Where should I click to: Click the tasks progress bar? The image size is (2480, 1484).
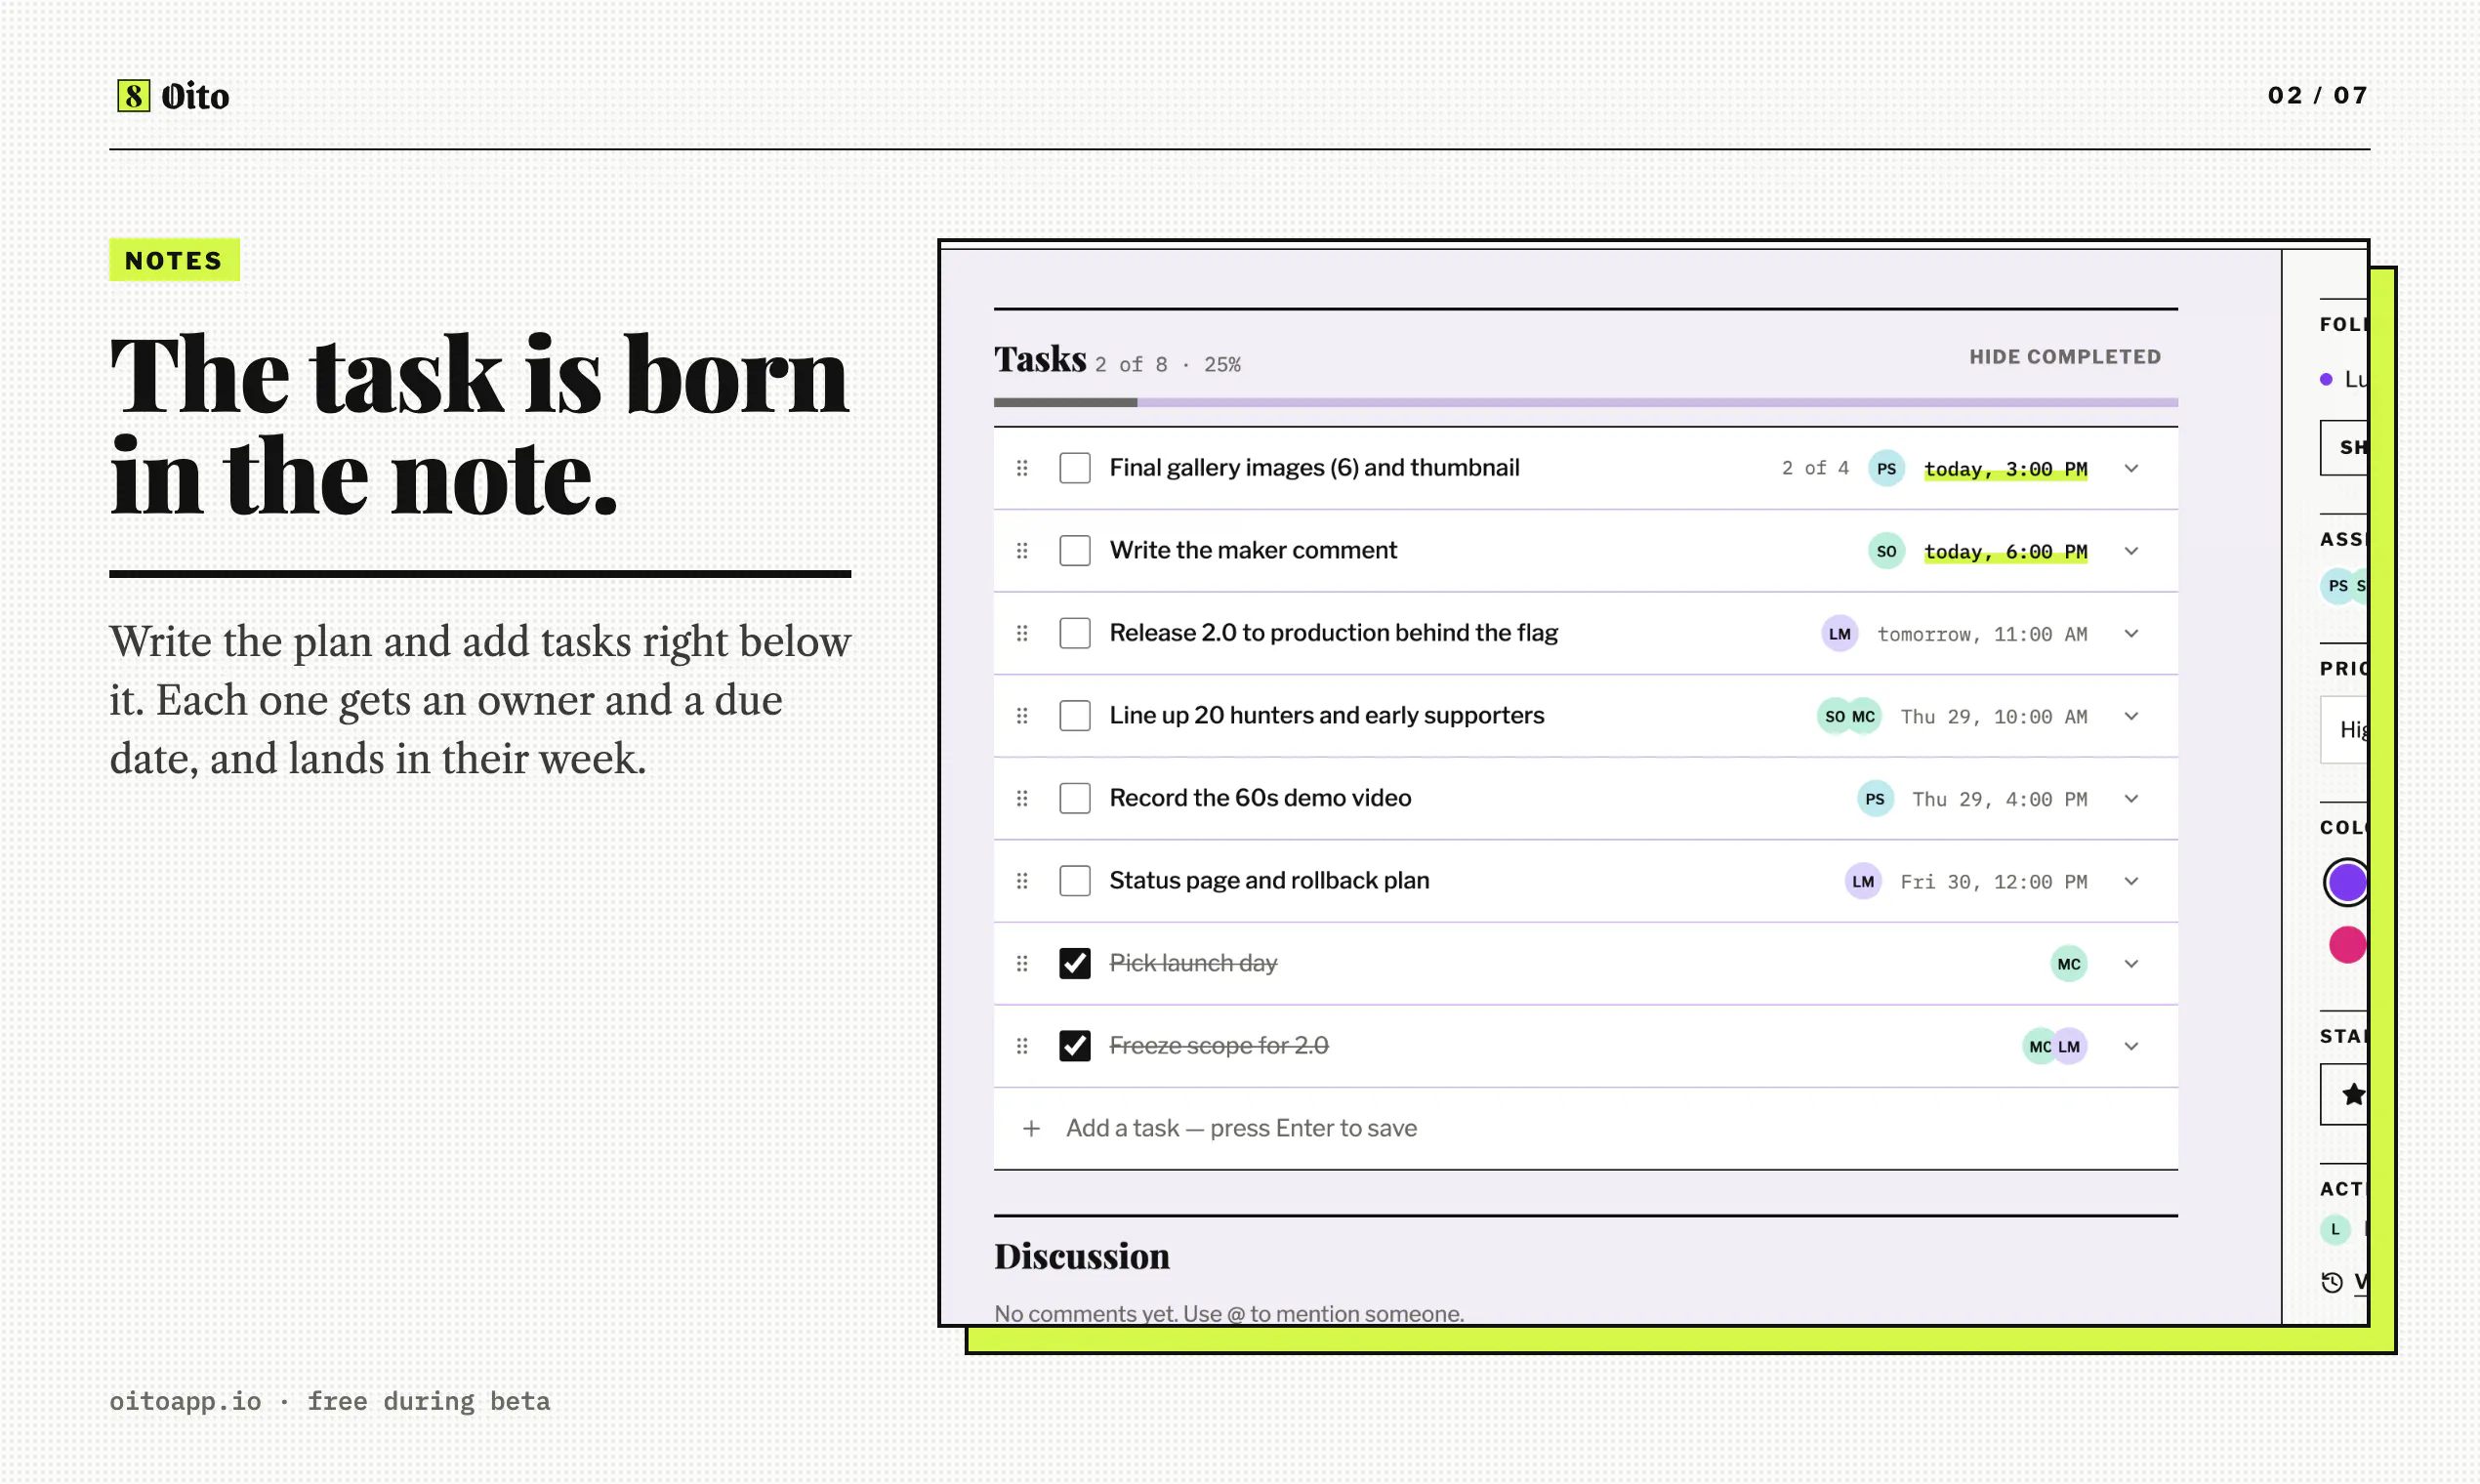point(1585,402)
